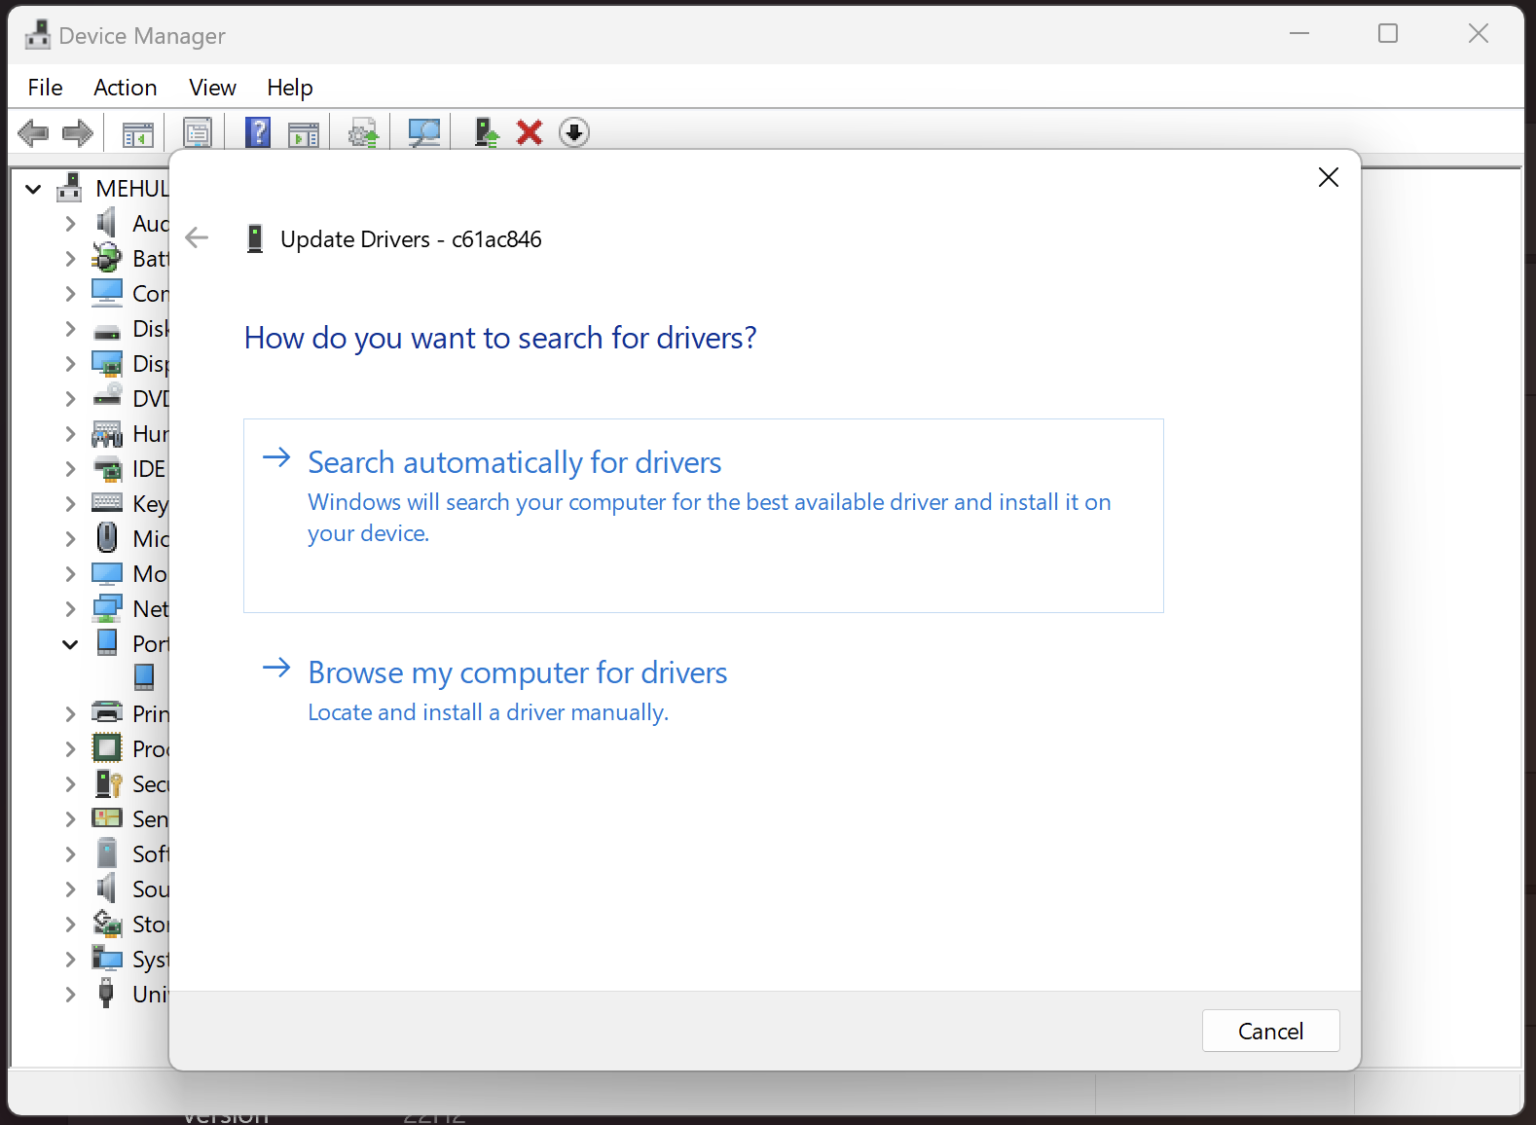Image resolution: width=1536 pixels, height=1125 pixels.
Task: Click Update device driver toolbar icon
Action: 486,133
